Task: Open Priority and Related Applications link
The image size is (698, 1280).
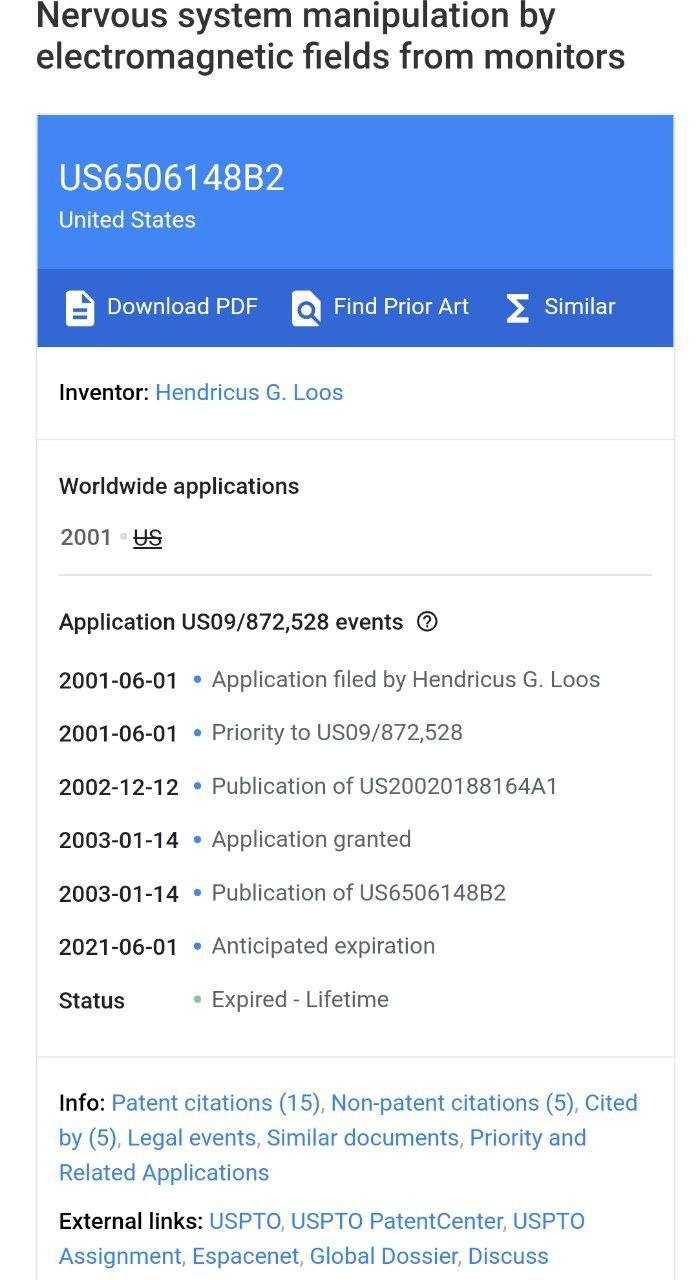Action: point(323,1155)
